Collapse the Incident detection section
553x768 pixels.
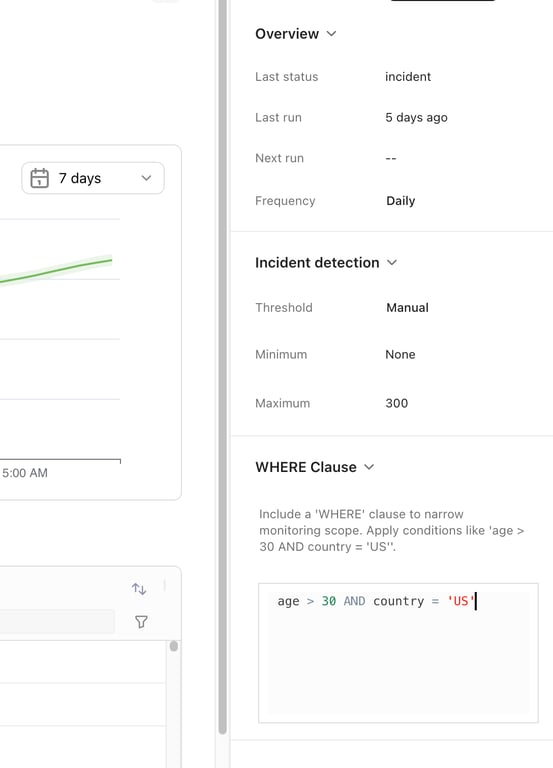pyautogui.click(x=392, y=263)
